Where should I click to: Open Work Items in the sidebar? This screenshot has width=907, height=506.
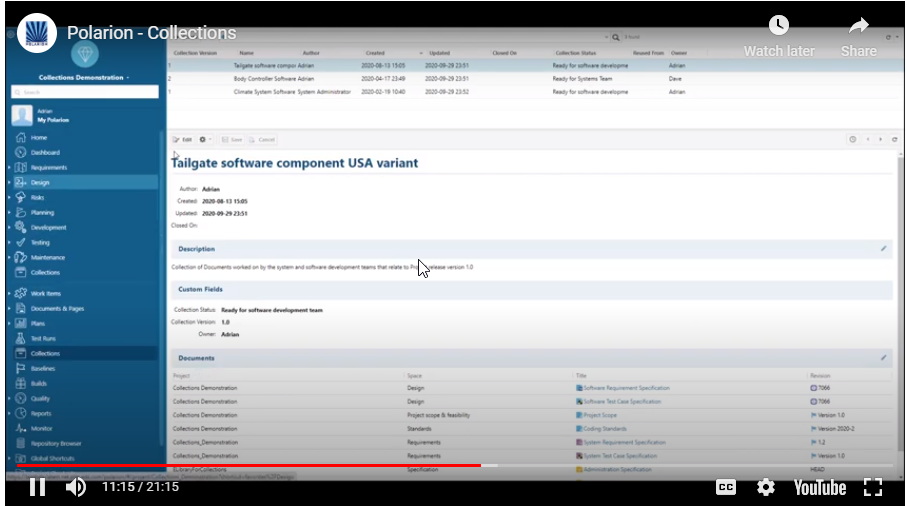(46, 294)
